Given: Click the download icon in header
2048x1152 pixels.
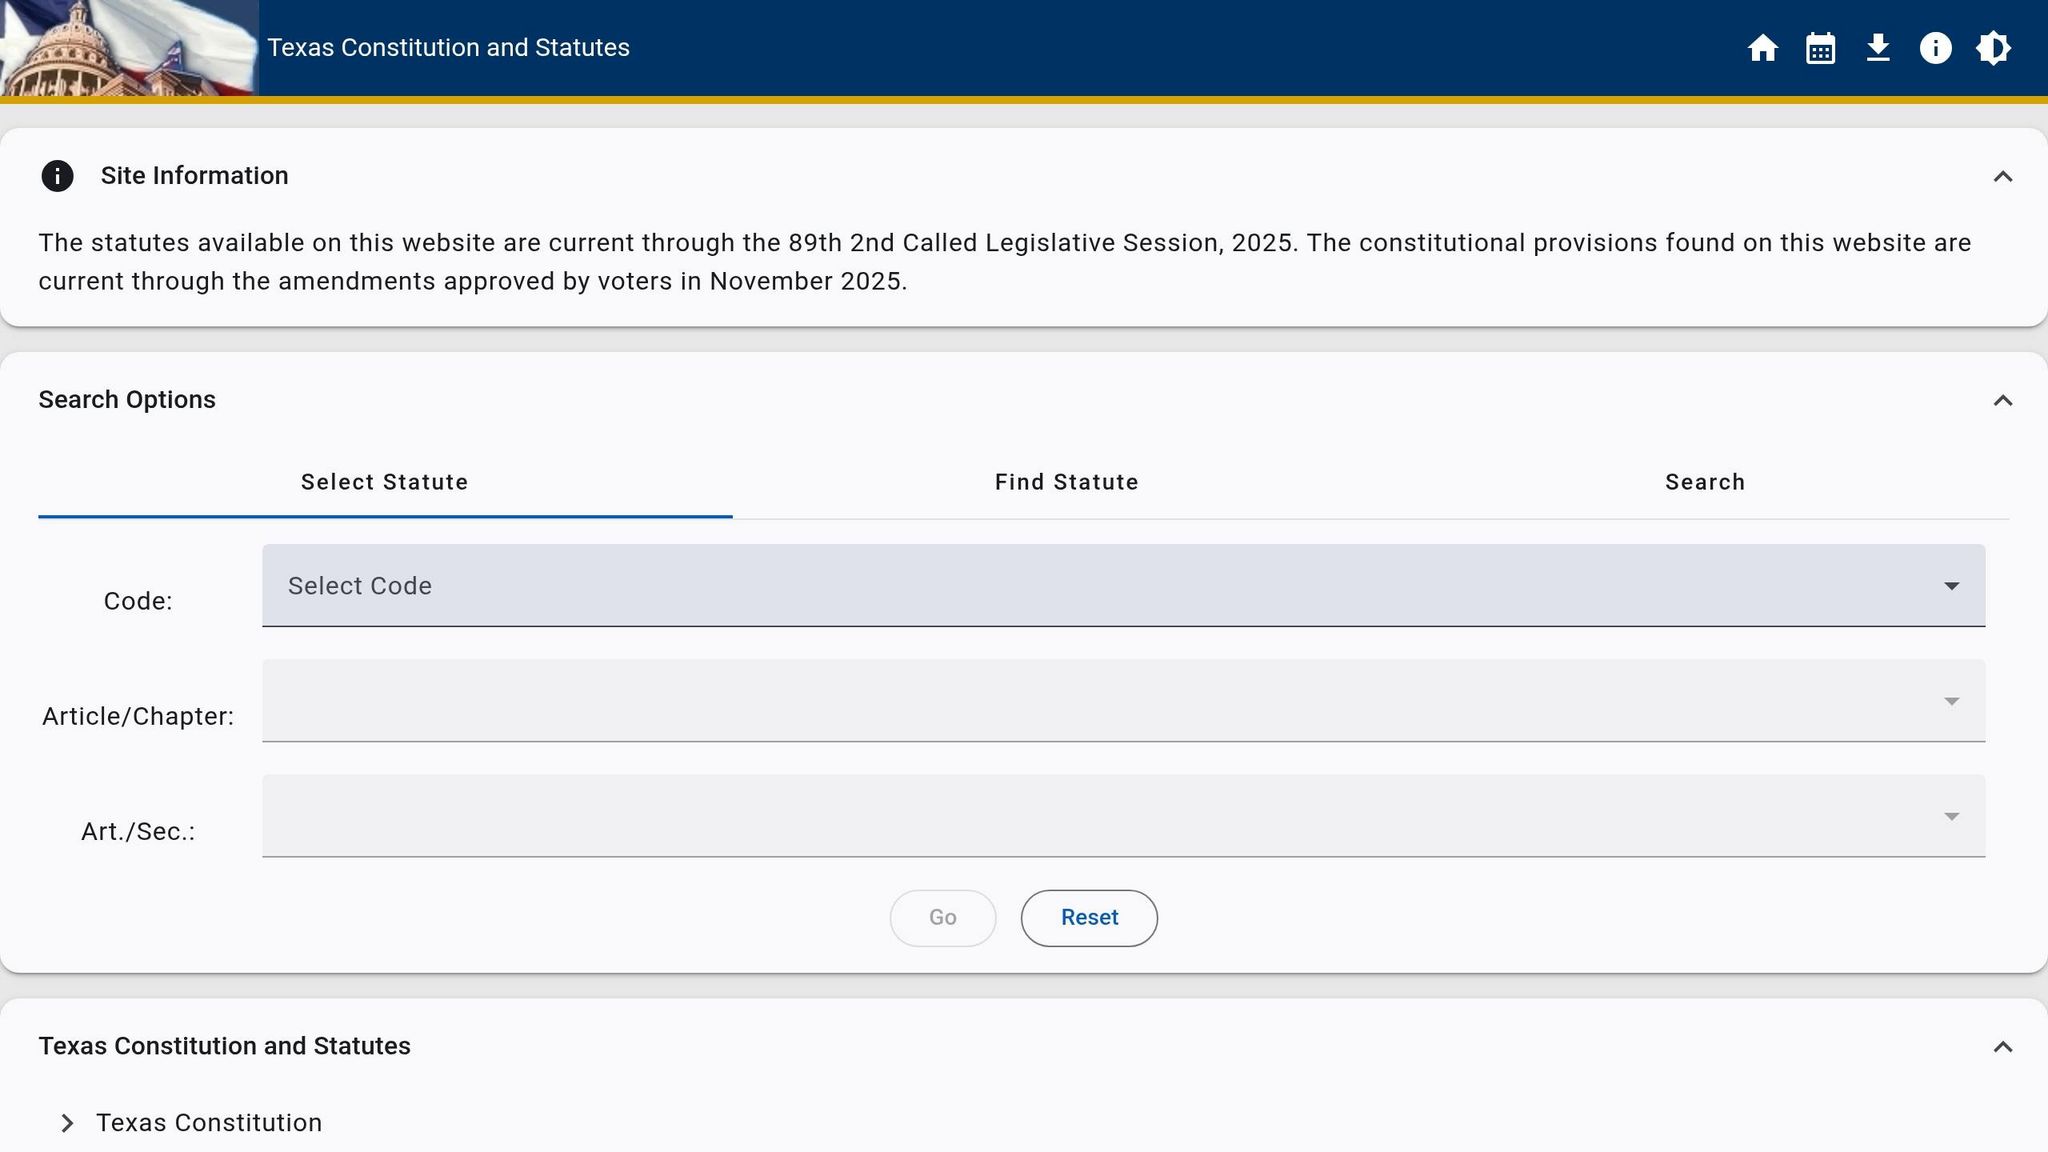Looking at the screenshot, I should coord(1878,48).
